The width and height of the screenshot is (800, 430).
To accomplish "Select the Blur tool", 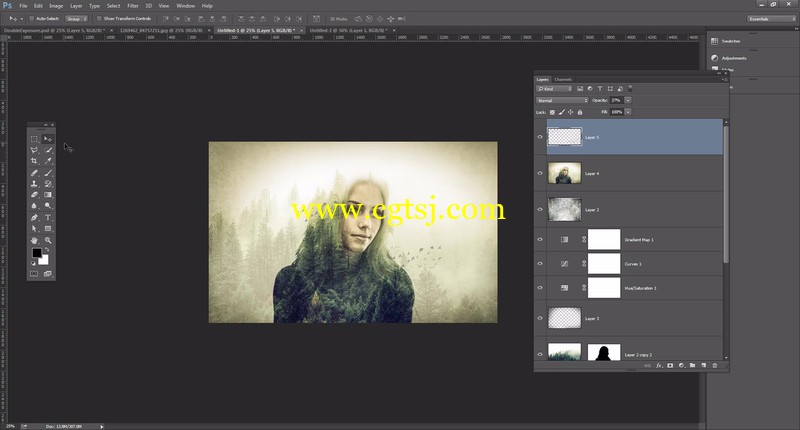I will pyautogui.click(x=34, y=206).
